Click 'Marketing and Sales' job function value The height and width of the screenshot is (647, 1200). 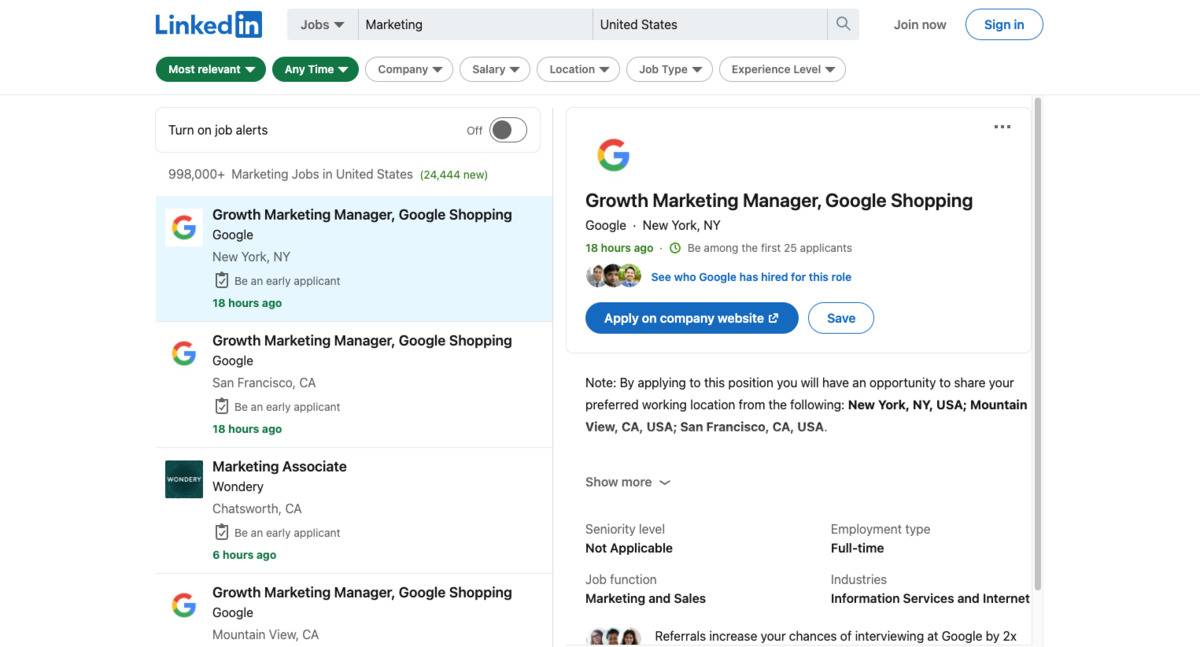(645, 598)
